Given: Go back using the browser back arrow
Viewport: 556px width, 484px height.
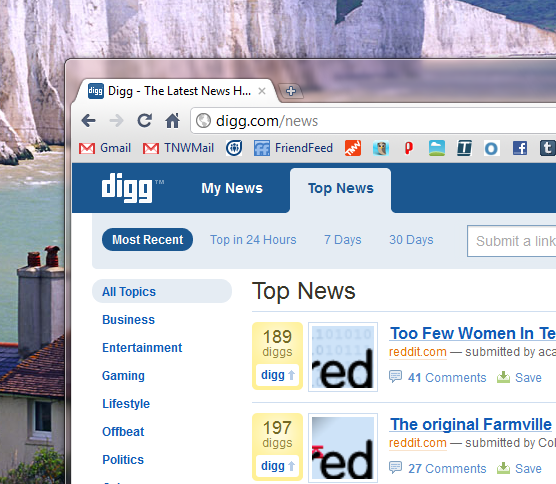Looking at the screenshot, I should tap(88, 121).
